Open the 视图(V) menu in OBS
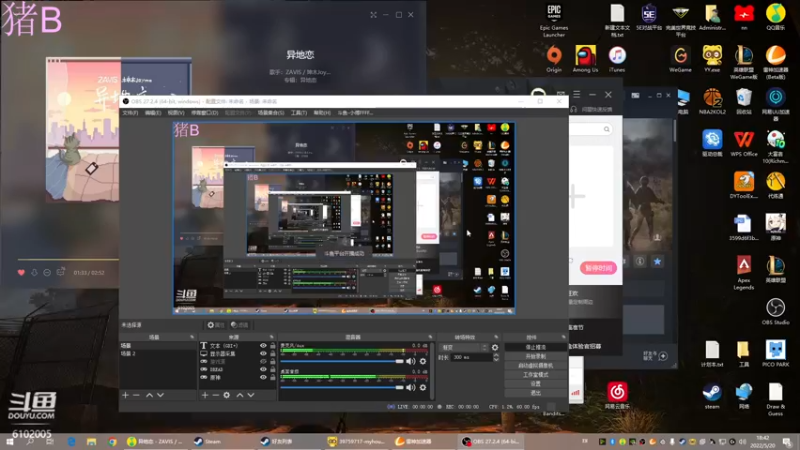800x450 pixels. pyautogui.click(x=176, y=113)
